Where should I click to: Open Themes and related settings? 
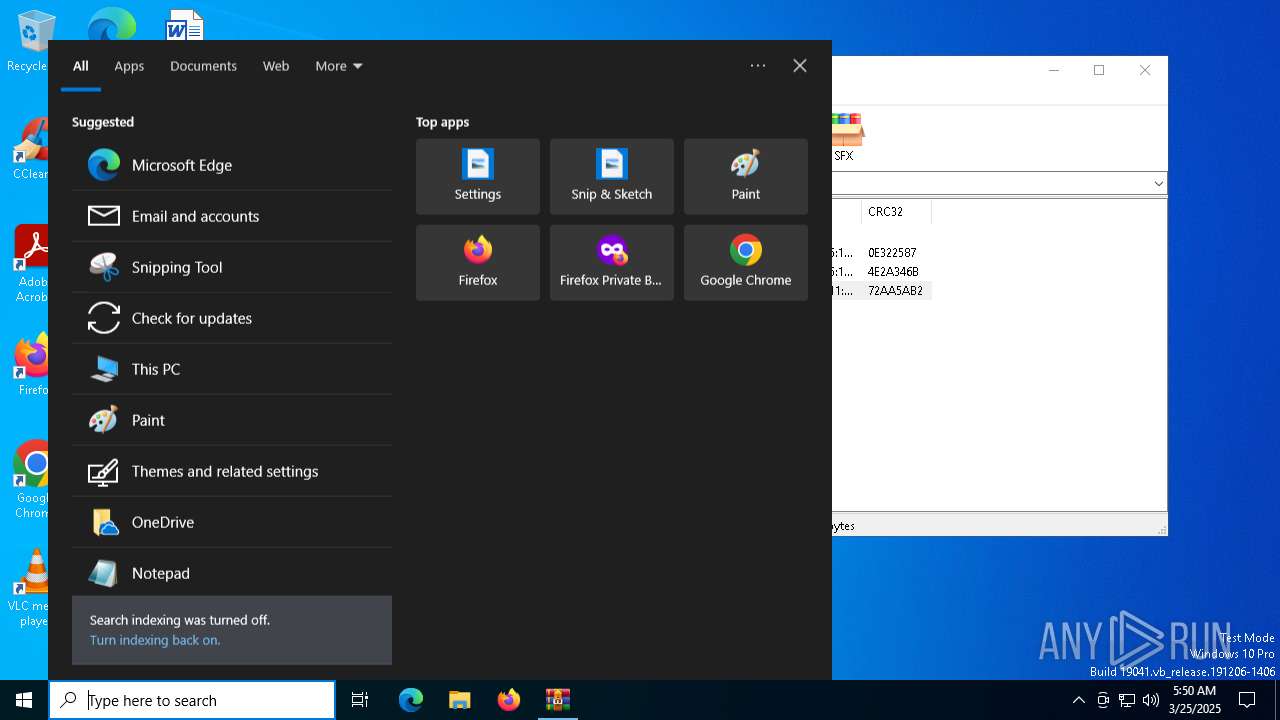point(232,471)
